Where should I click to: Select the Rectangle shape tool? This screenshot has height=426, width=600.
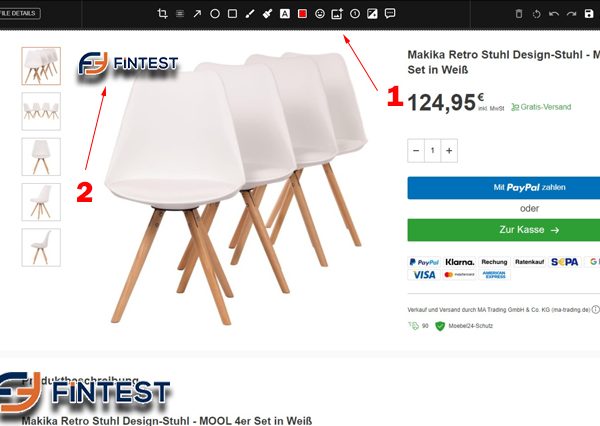click(x=232, y=14)
